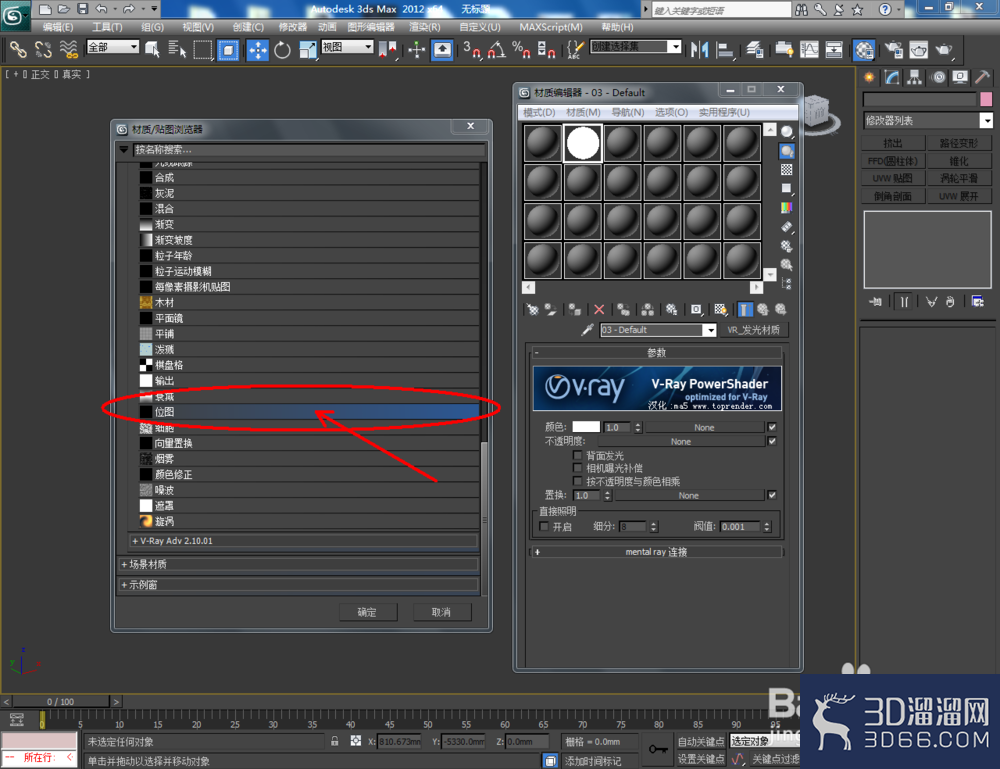Viewport: 1000px width, 769px height.
Task: Open the Hierarchy command panel tab
Action: pos(915,78)
